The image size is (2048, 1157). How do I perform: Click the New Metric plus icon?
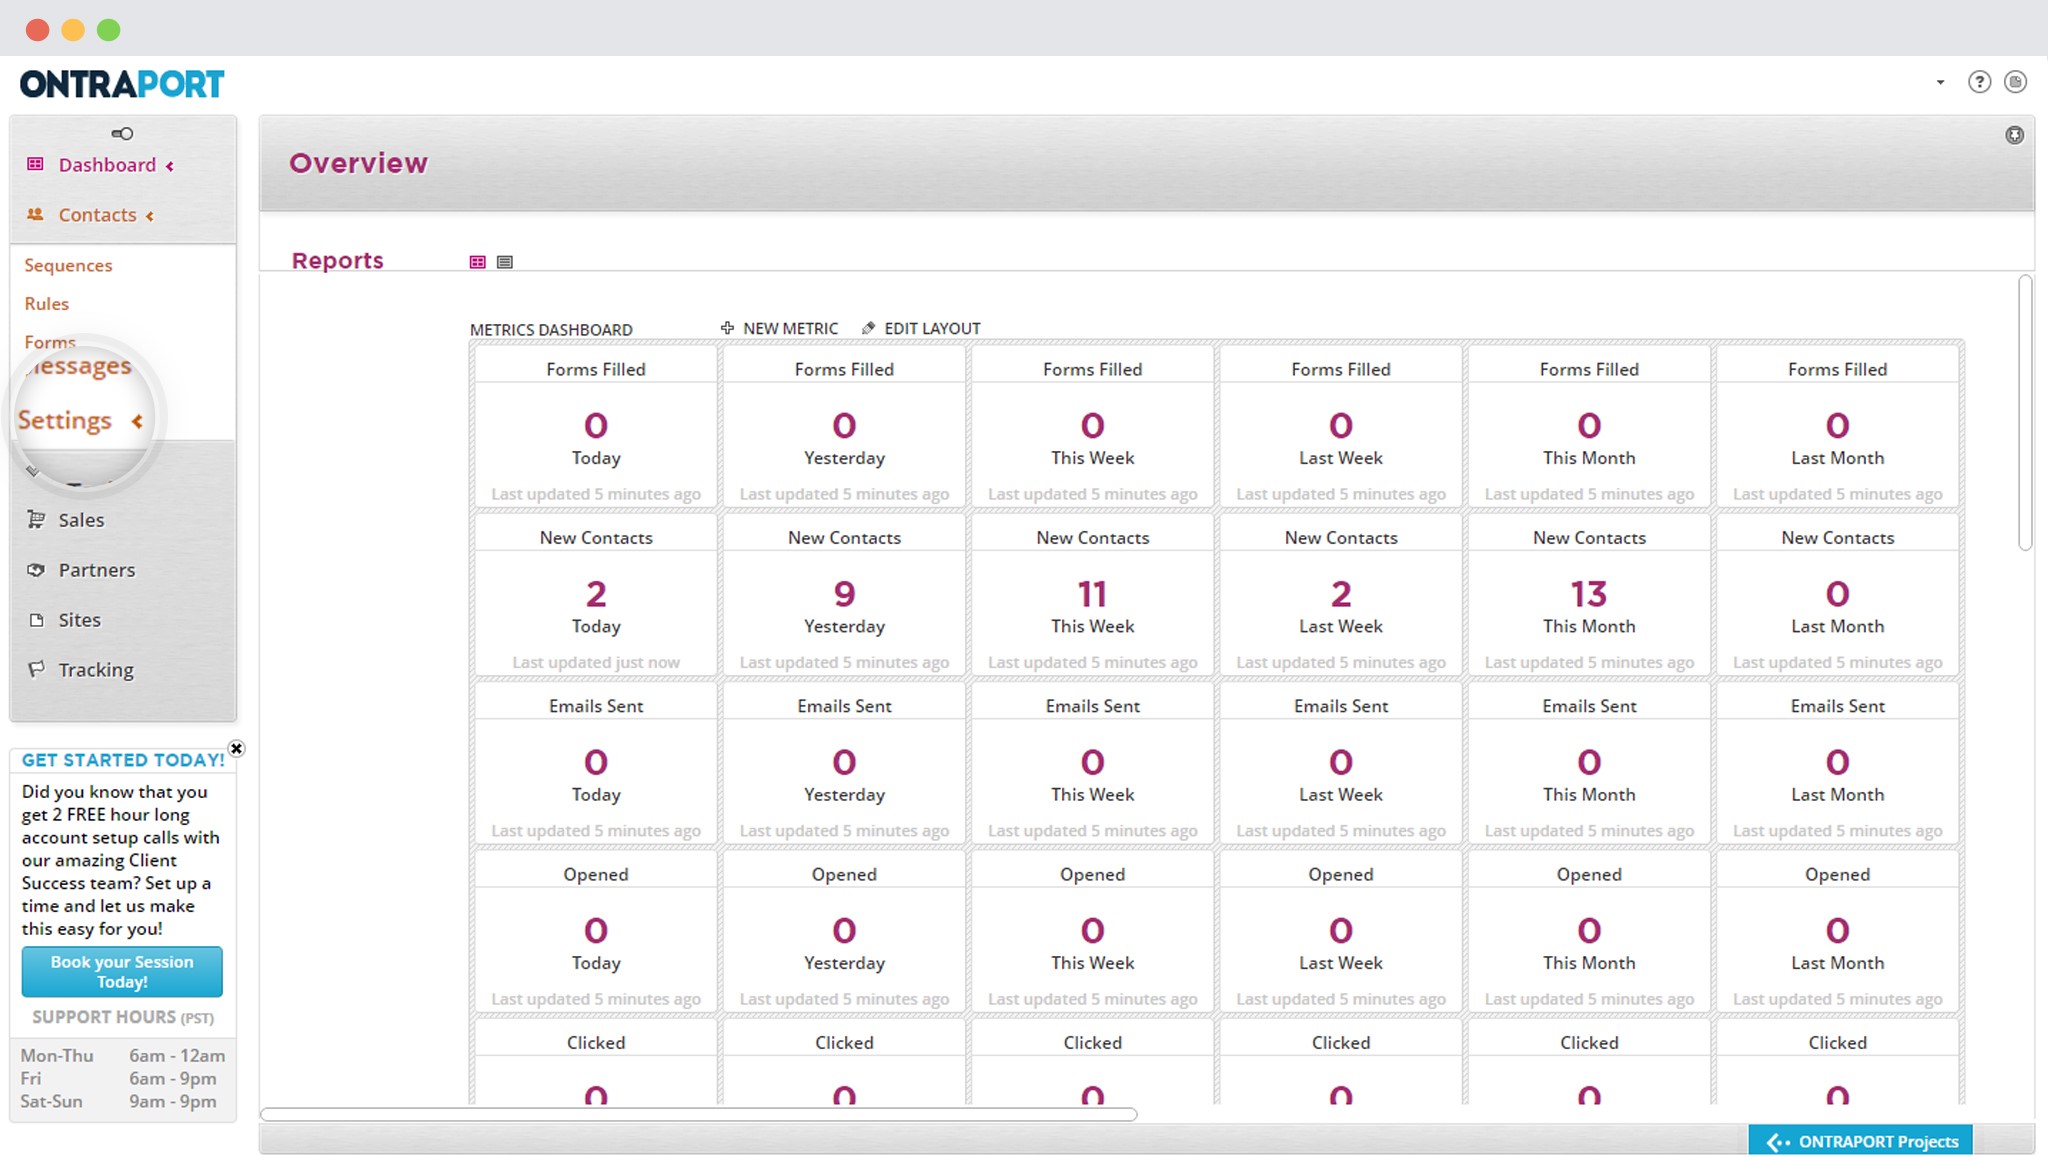click(x=727, y=327)
